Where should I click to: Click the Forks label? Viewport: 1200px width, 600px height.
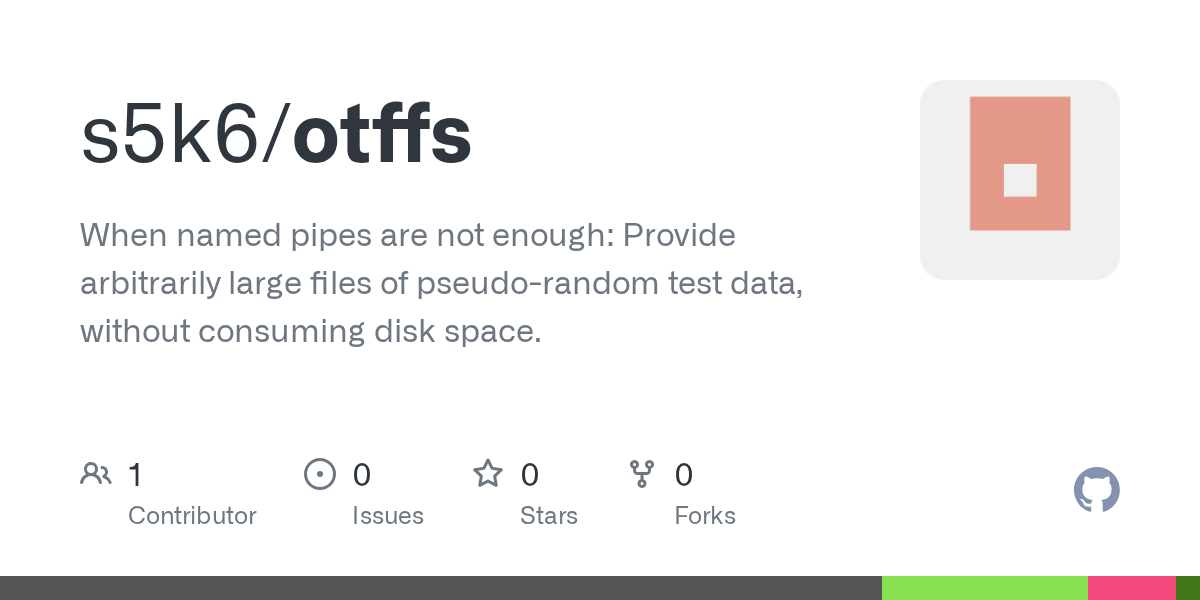point(705,516)
